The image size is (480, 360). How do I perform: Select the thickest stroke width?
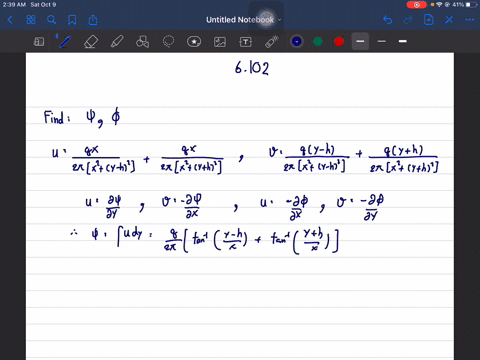tap(403, 41)
